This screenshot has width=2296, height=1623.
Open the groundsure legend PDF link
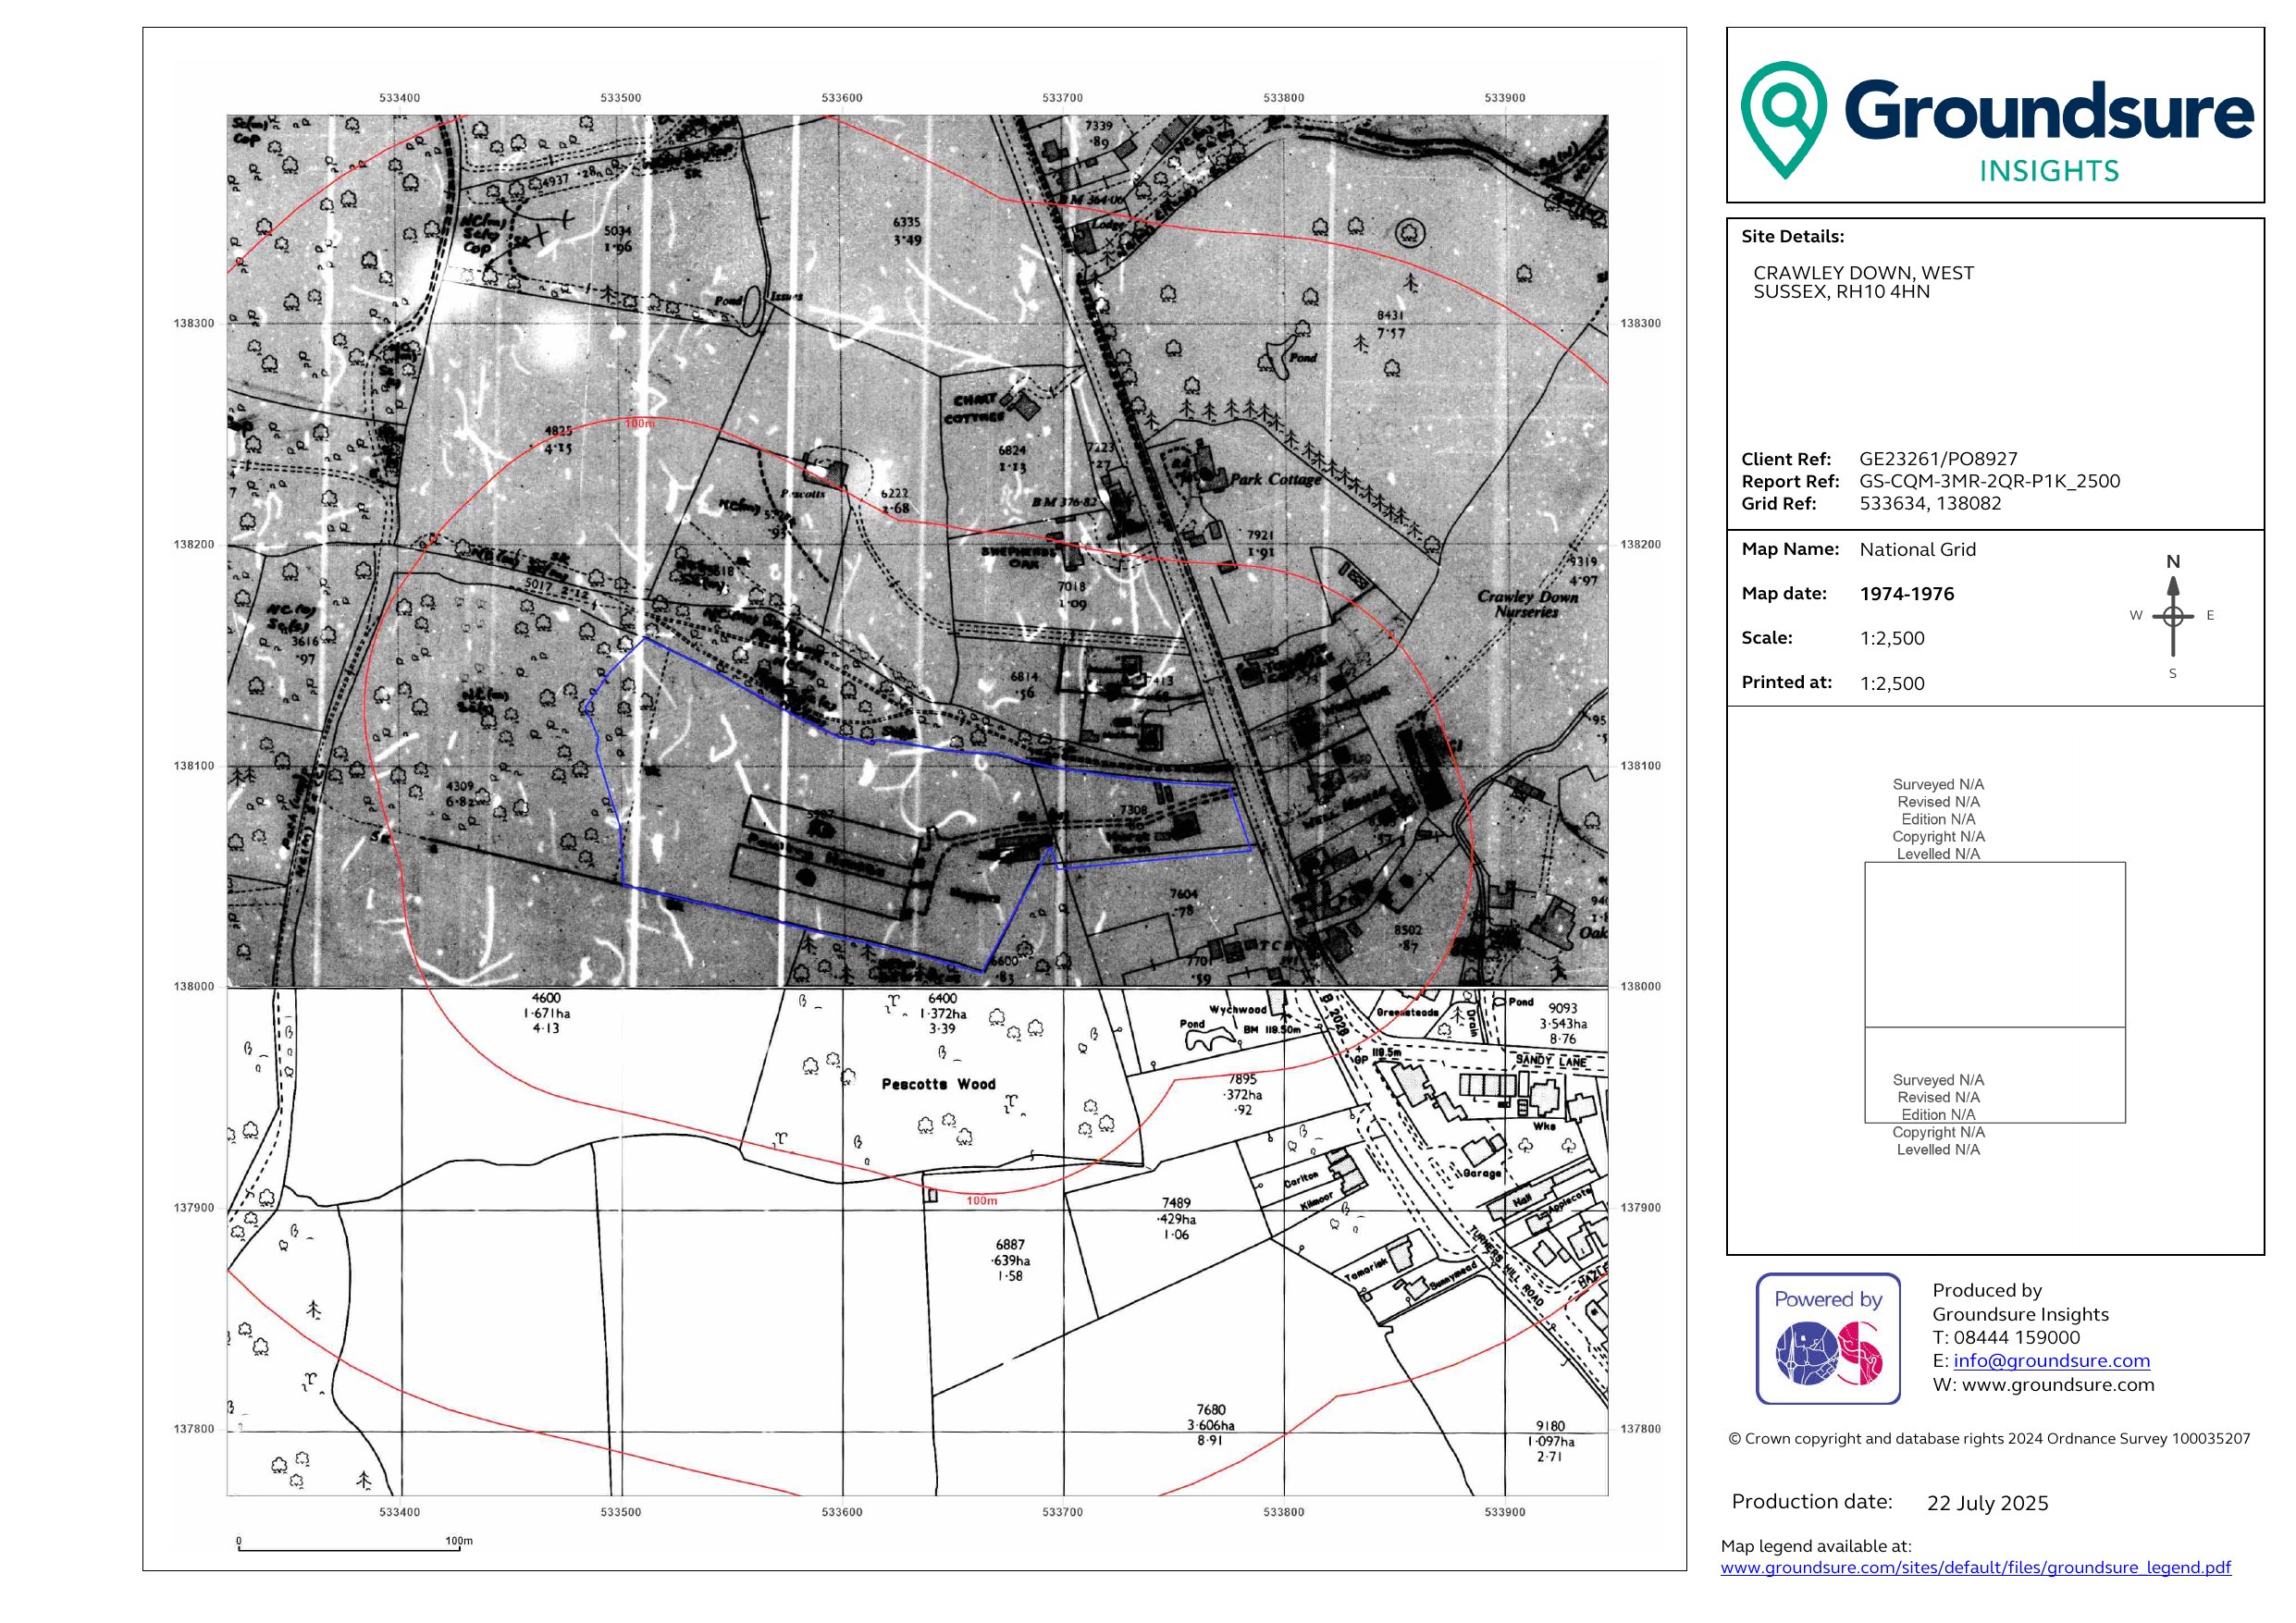tap(1975, 1567)
